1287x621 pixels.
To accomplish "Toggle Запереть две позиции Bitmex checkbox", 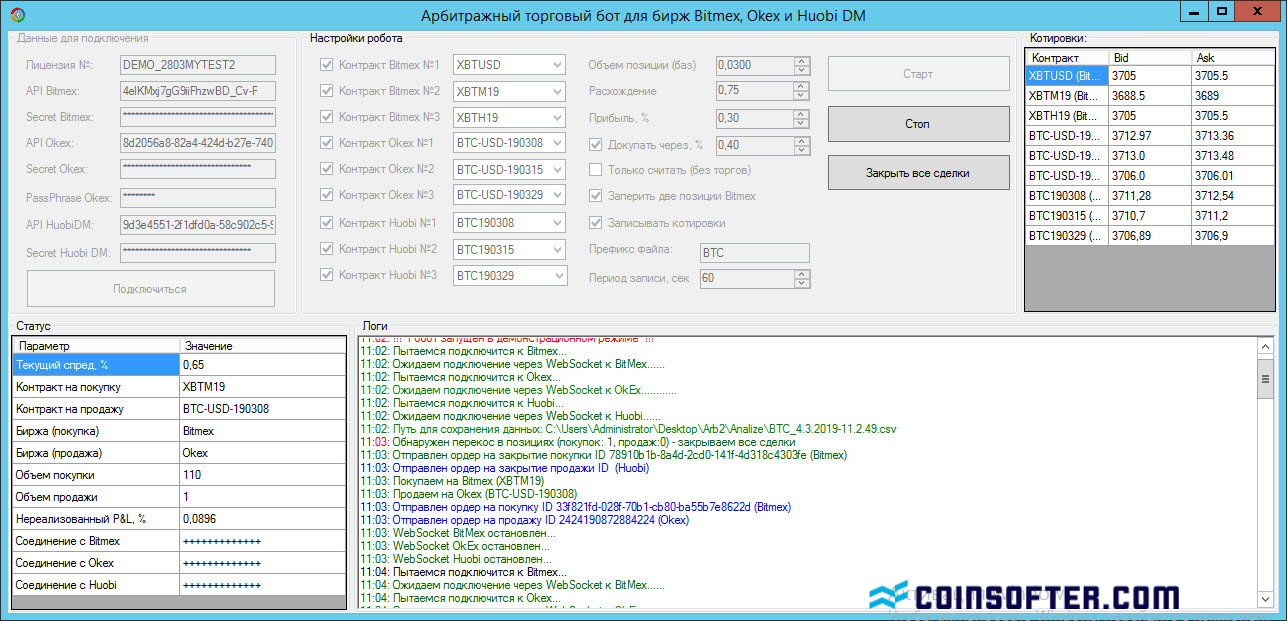I will (x=597, y=196).
